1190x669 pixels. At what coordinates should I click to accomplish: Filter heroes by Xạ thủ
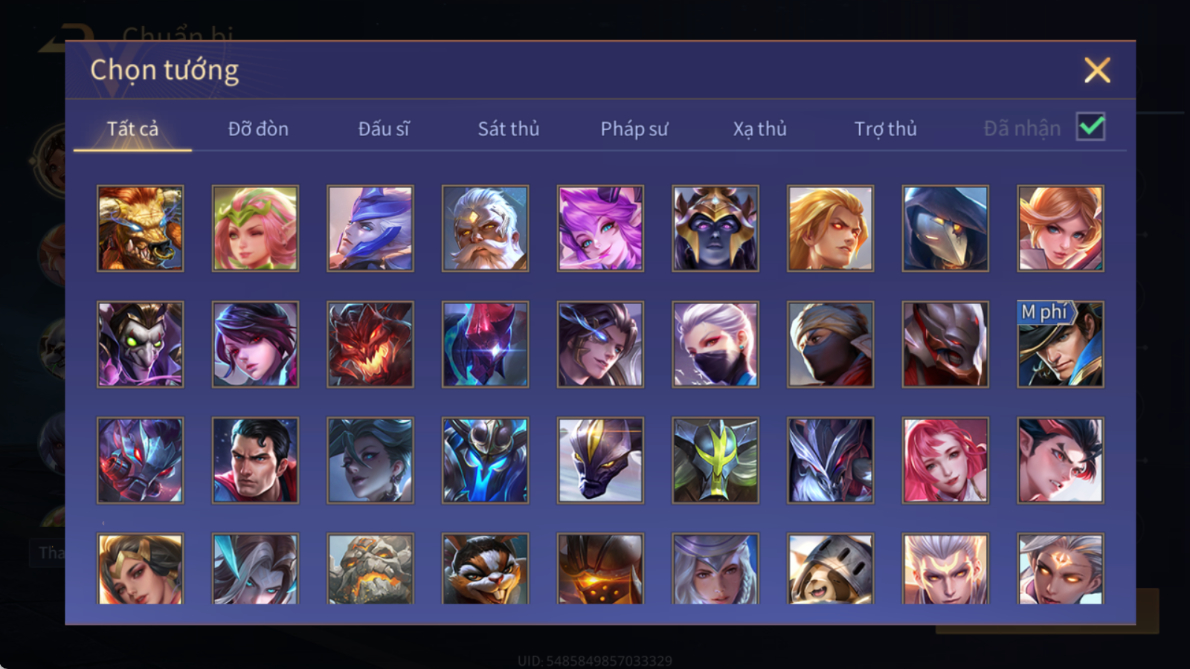pyautogui.click(x=760, y=129)
